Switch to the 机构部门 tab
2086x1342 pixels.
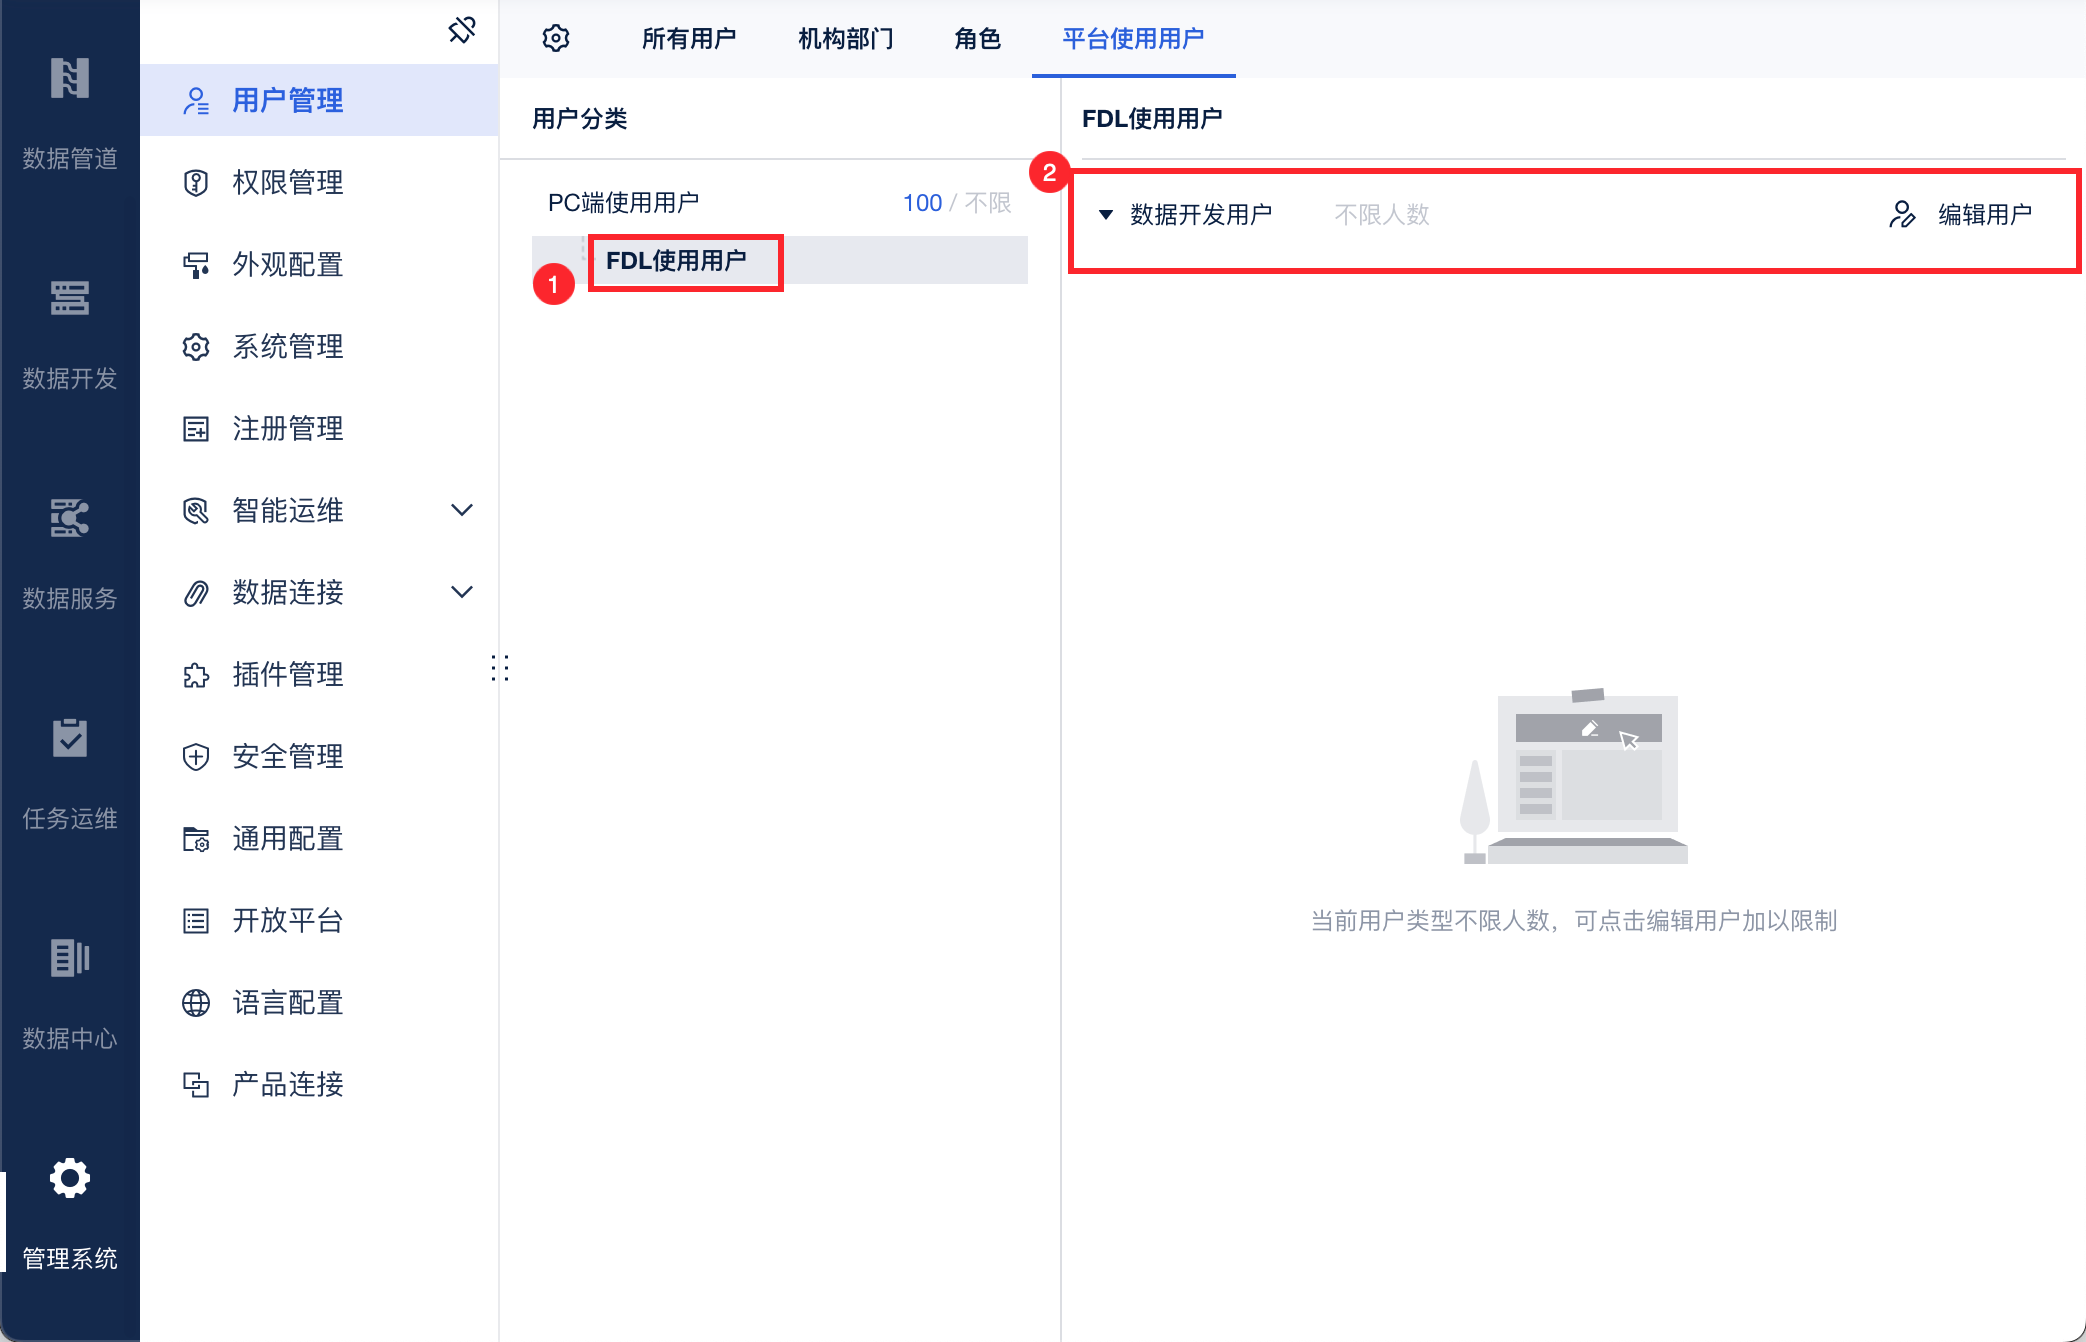point(846,39)
